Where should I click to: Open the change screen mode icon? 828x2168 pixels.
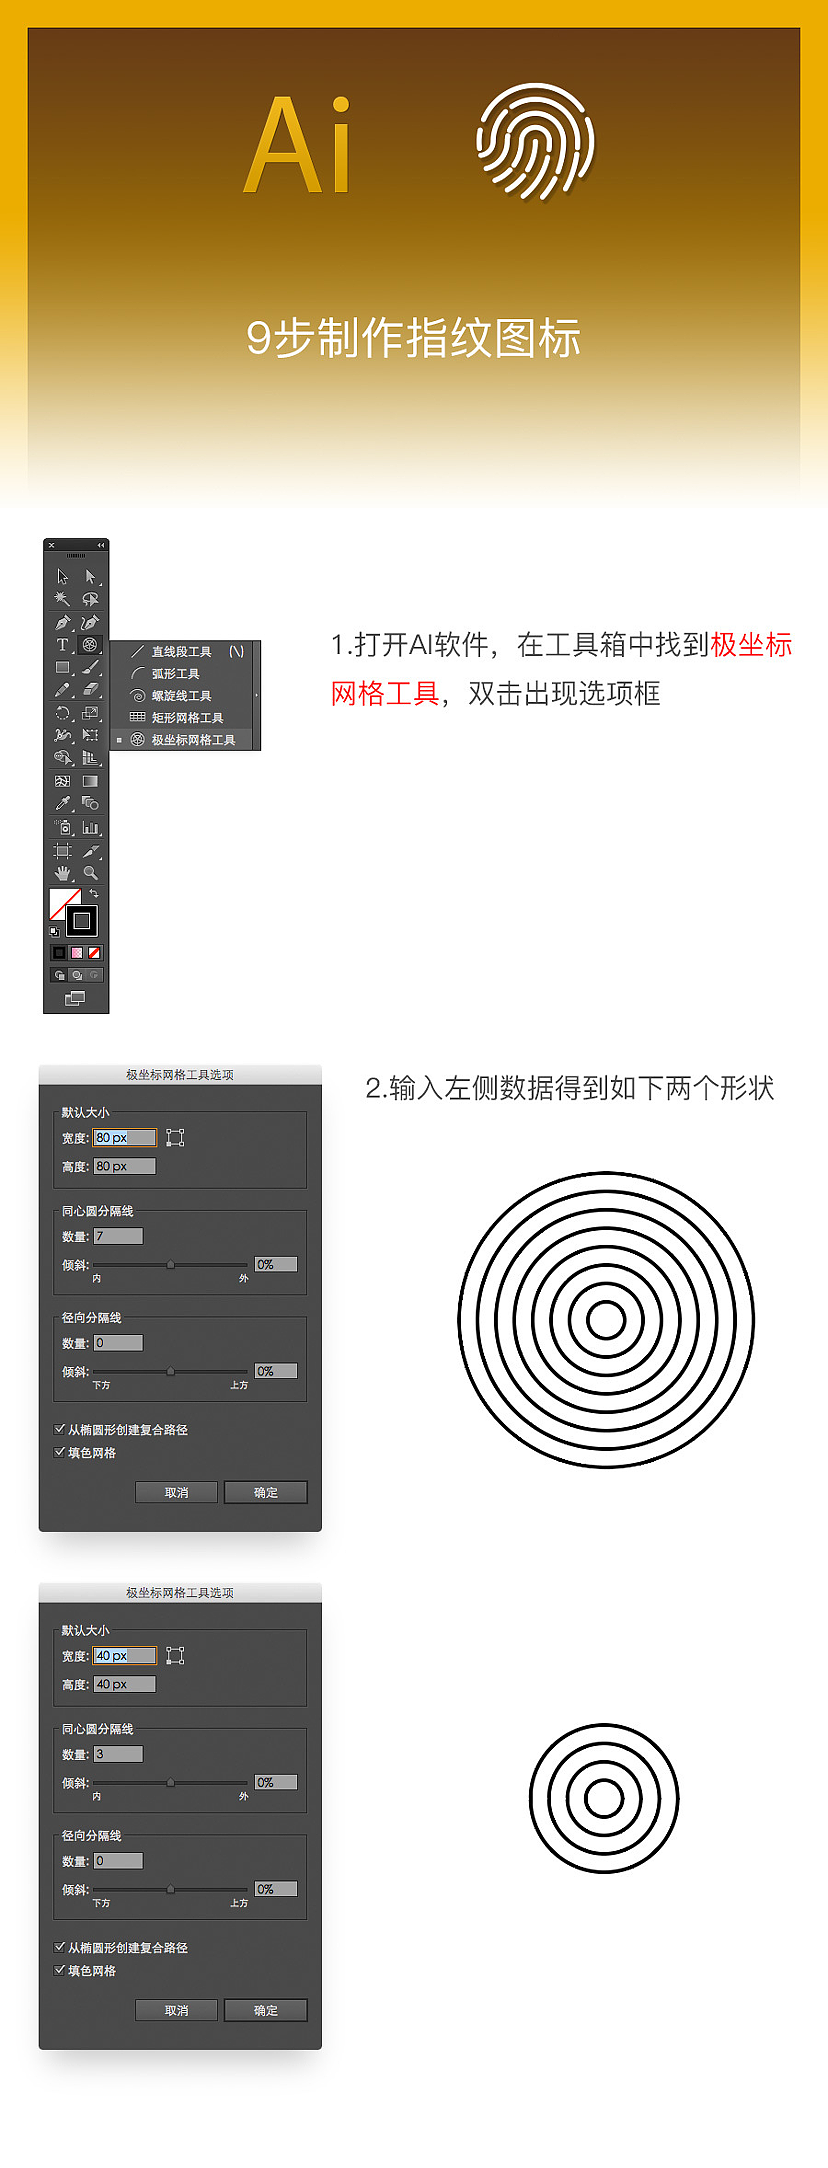[x=75, y=998]
